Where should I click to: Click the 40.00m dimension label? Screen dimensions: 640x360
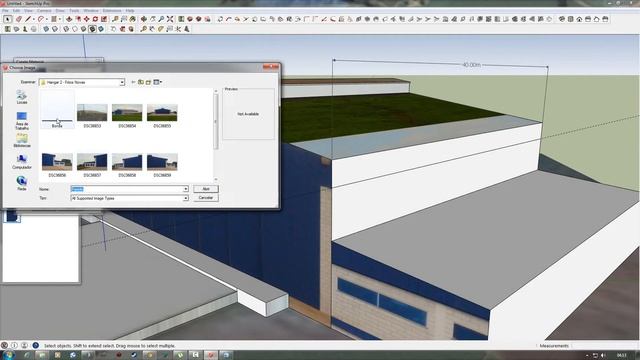(471, 65)
